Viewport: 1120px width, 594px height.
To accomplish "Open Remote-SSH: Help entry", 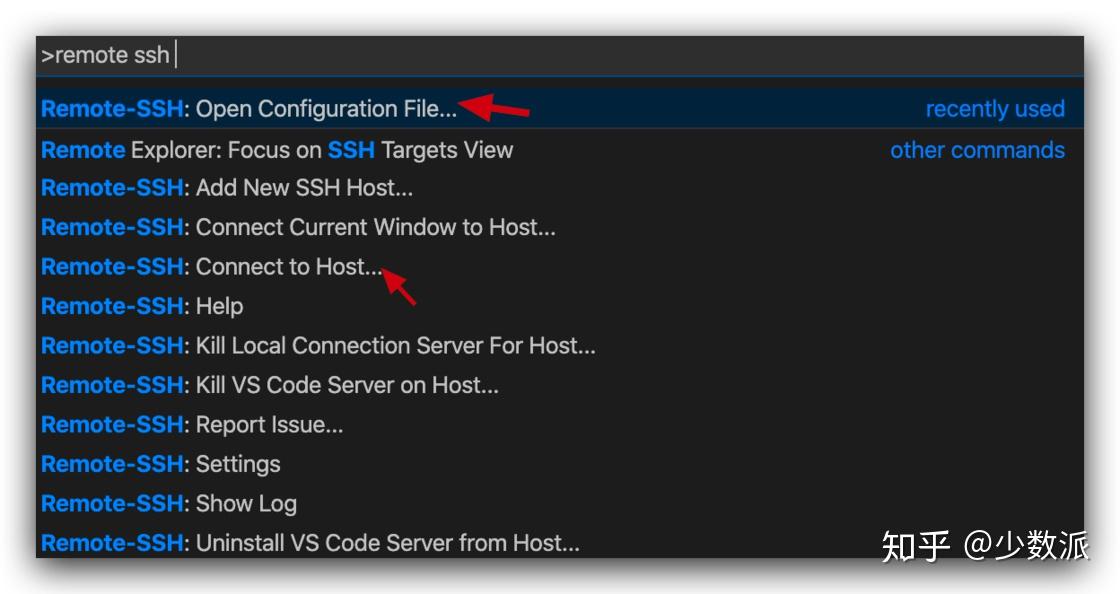I will pyautogui.click(x=560, y=306).
